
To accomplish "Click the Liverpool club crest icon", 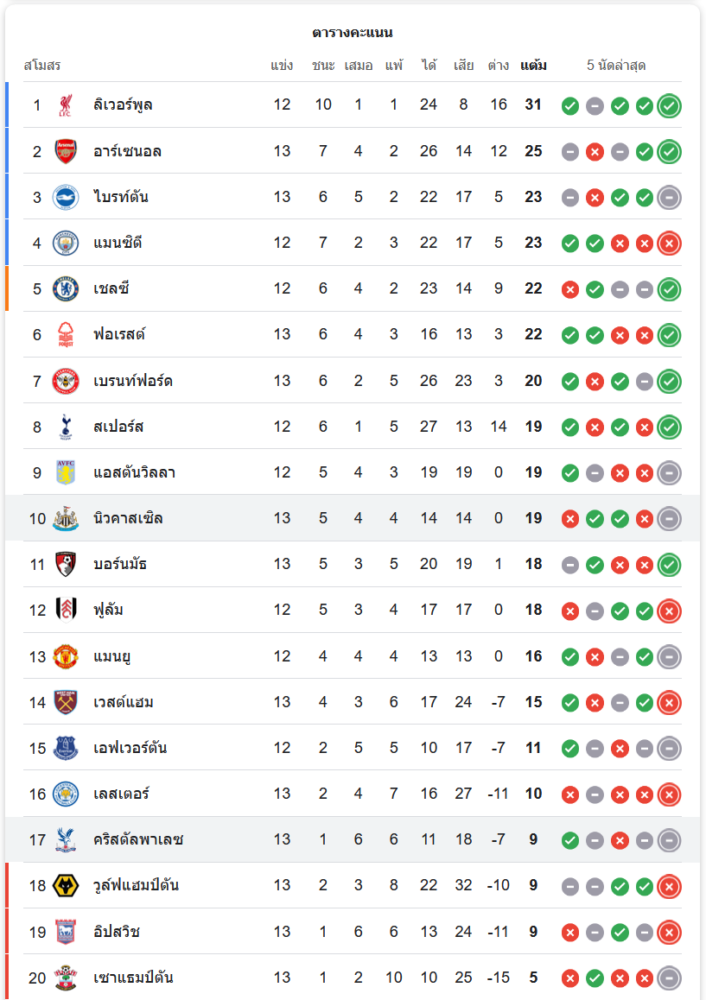I will click(66, 105).
